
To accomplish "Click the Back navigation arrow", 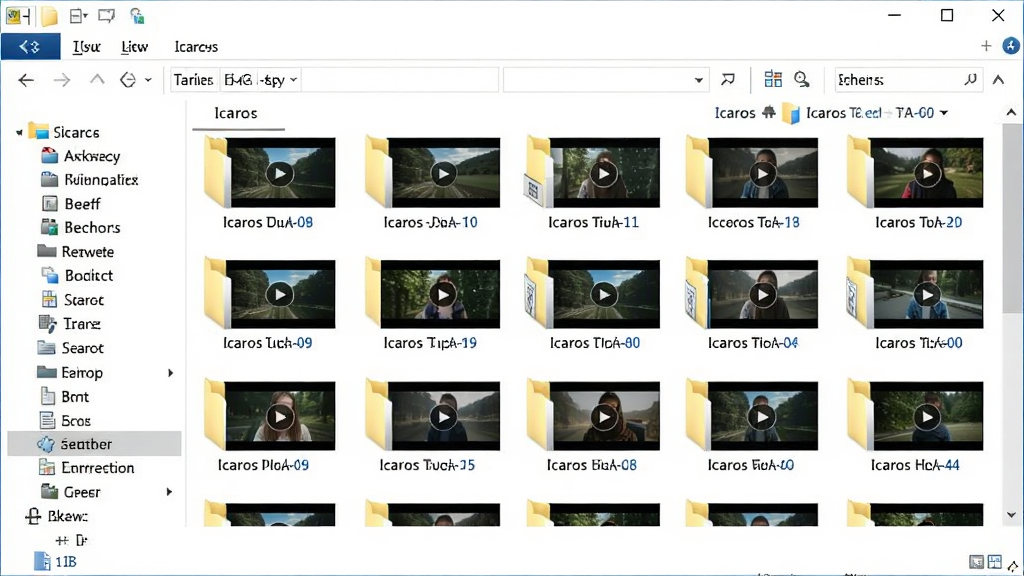I will 26,80.
